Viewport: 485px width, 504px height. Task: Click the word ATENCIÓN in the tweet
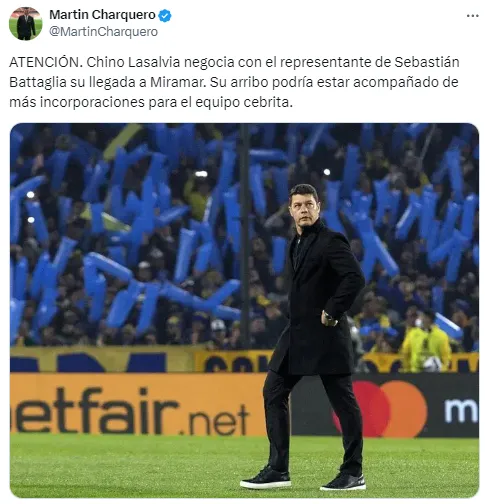pos(44,62)
